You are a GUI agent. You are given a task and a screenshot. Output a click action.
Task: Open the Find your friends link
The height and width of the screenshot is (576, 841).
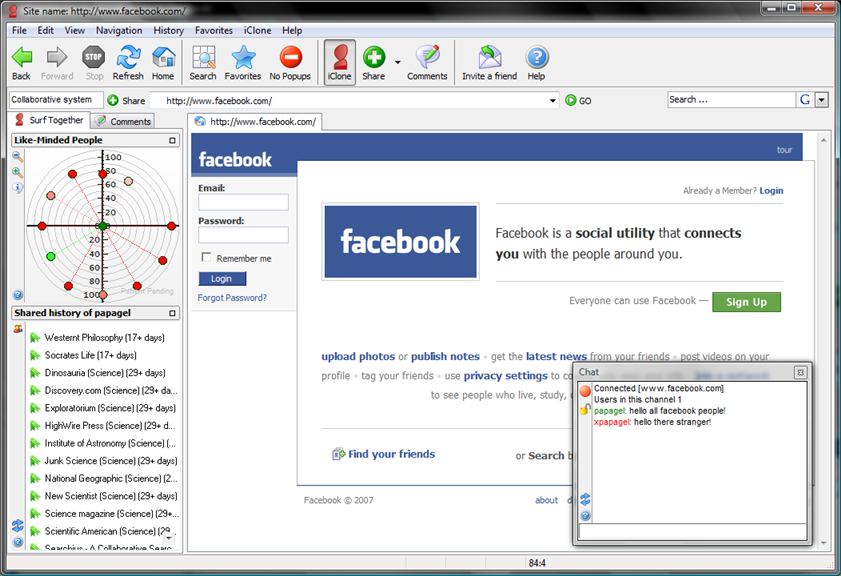[x=392, y=454]
